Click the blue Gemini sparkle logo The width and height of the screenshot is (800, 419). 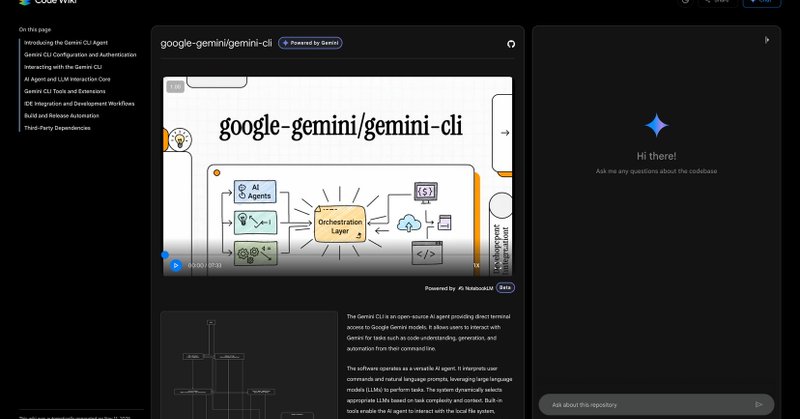(656, 125)
